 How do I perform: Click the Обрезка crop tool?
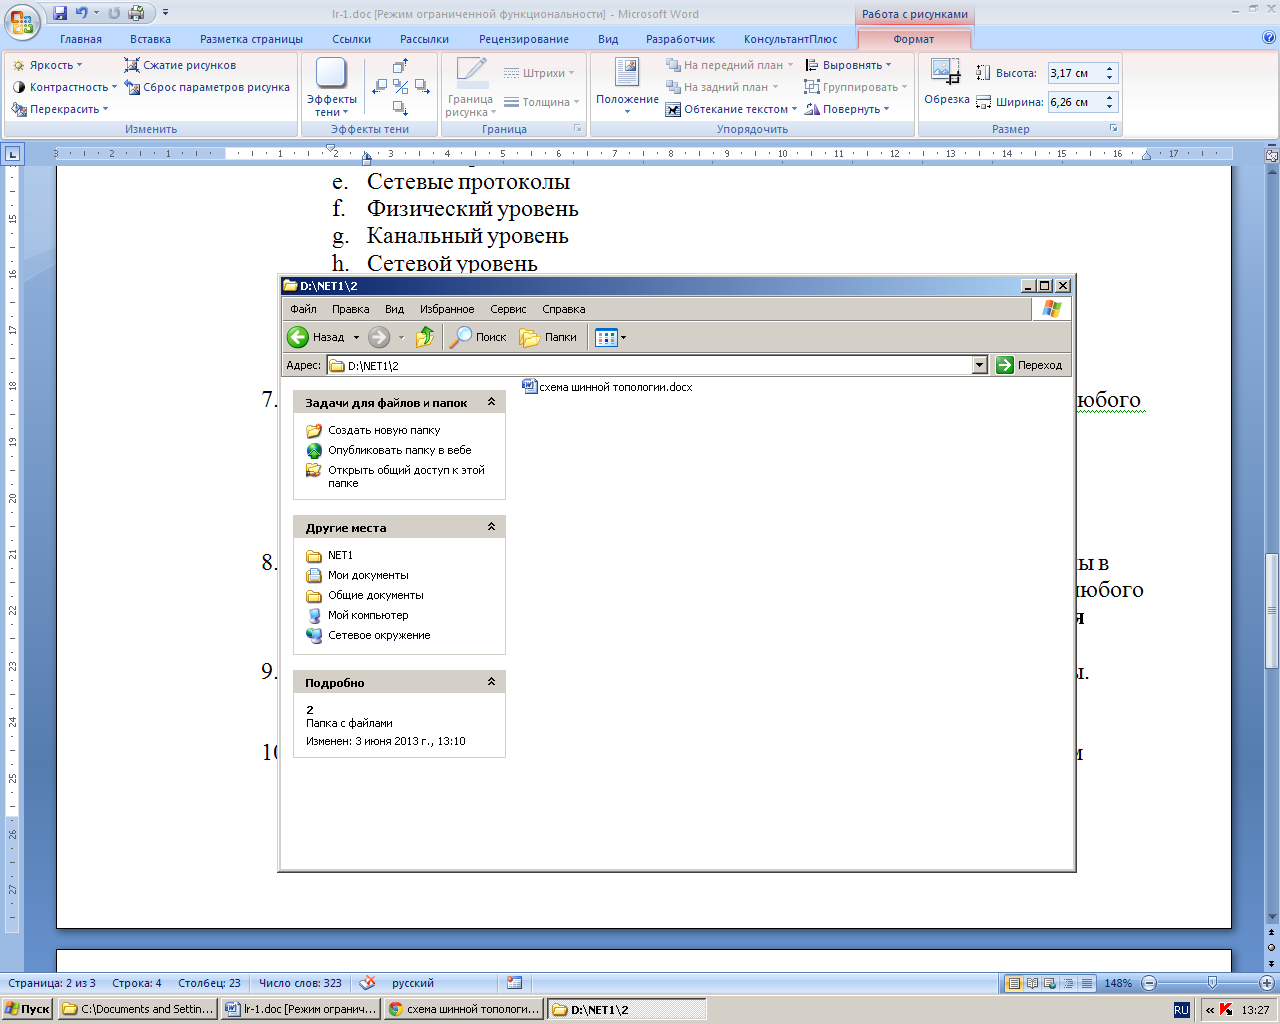pyautogui.click(x=946, y=82)
